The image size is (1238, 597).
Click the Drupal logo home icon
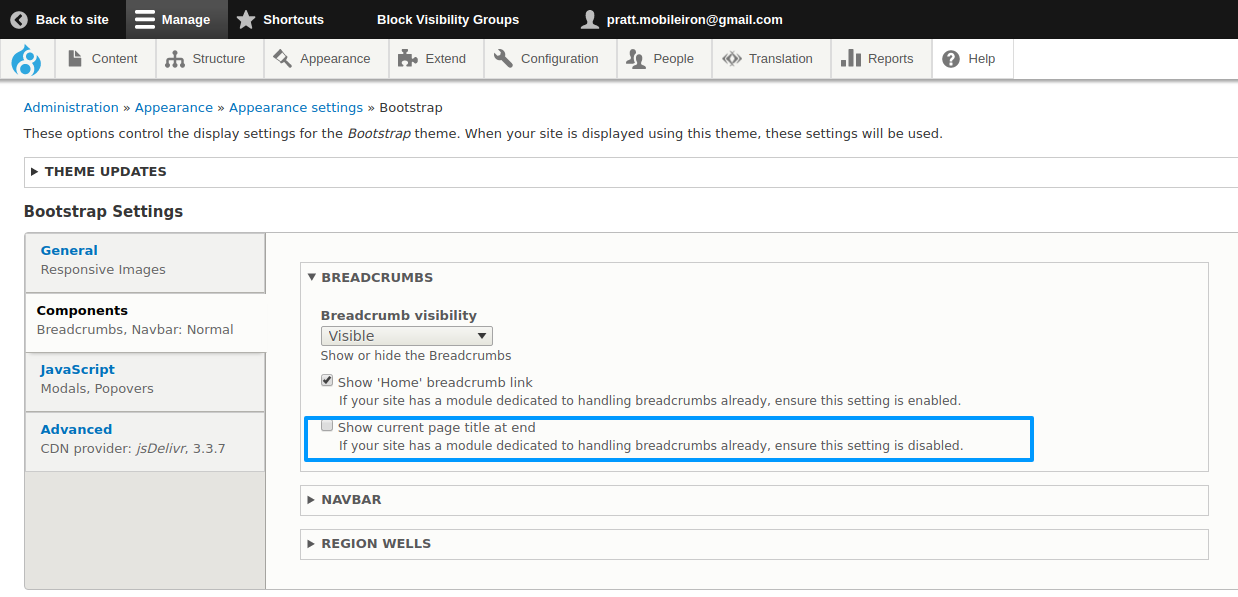pyautogui.click(x=26, y=60)
